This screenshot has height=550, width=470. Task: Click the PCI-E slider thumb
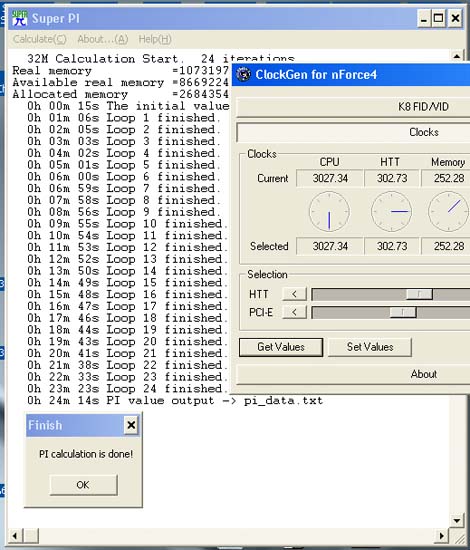click(x=403, y=312)
